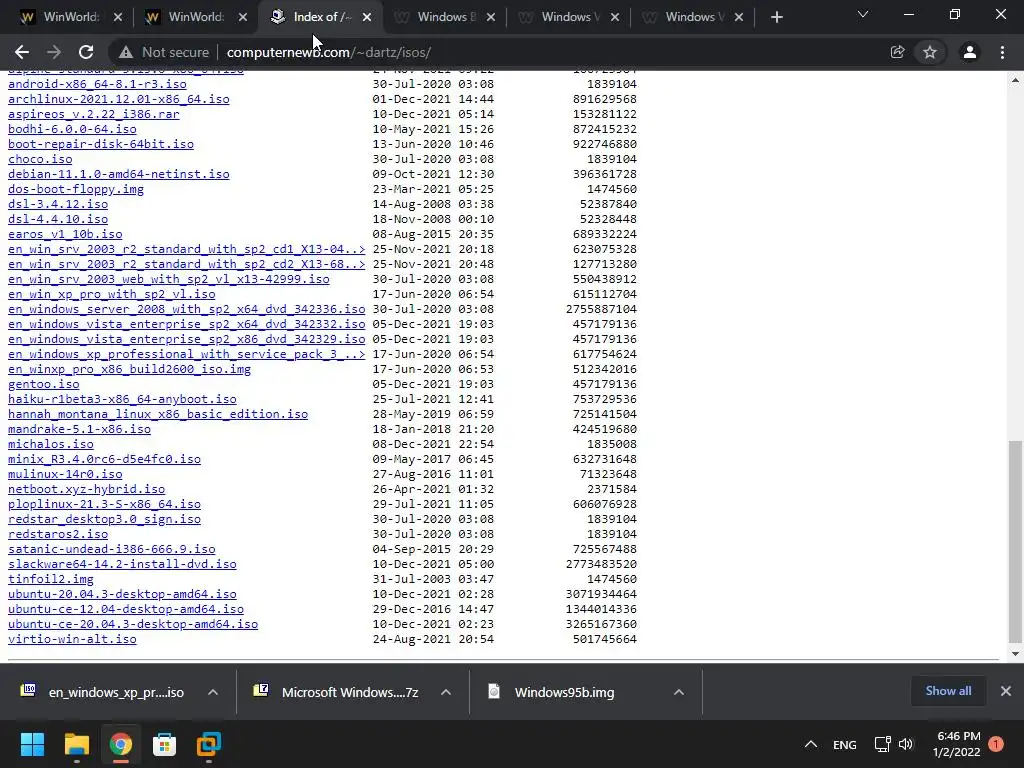The height and width of the screenshot is (768, 1024).
Task: Open VirtualBox icon in taskbar
Action: (x=209, y=744)
